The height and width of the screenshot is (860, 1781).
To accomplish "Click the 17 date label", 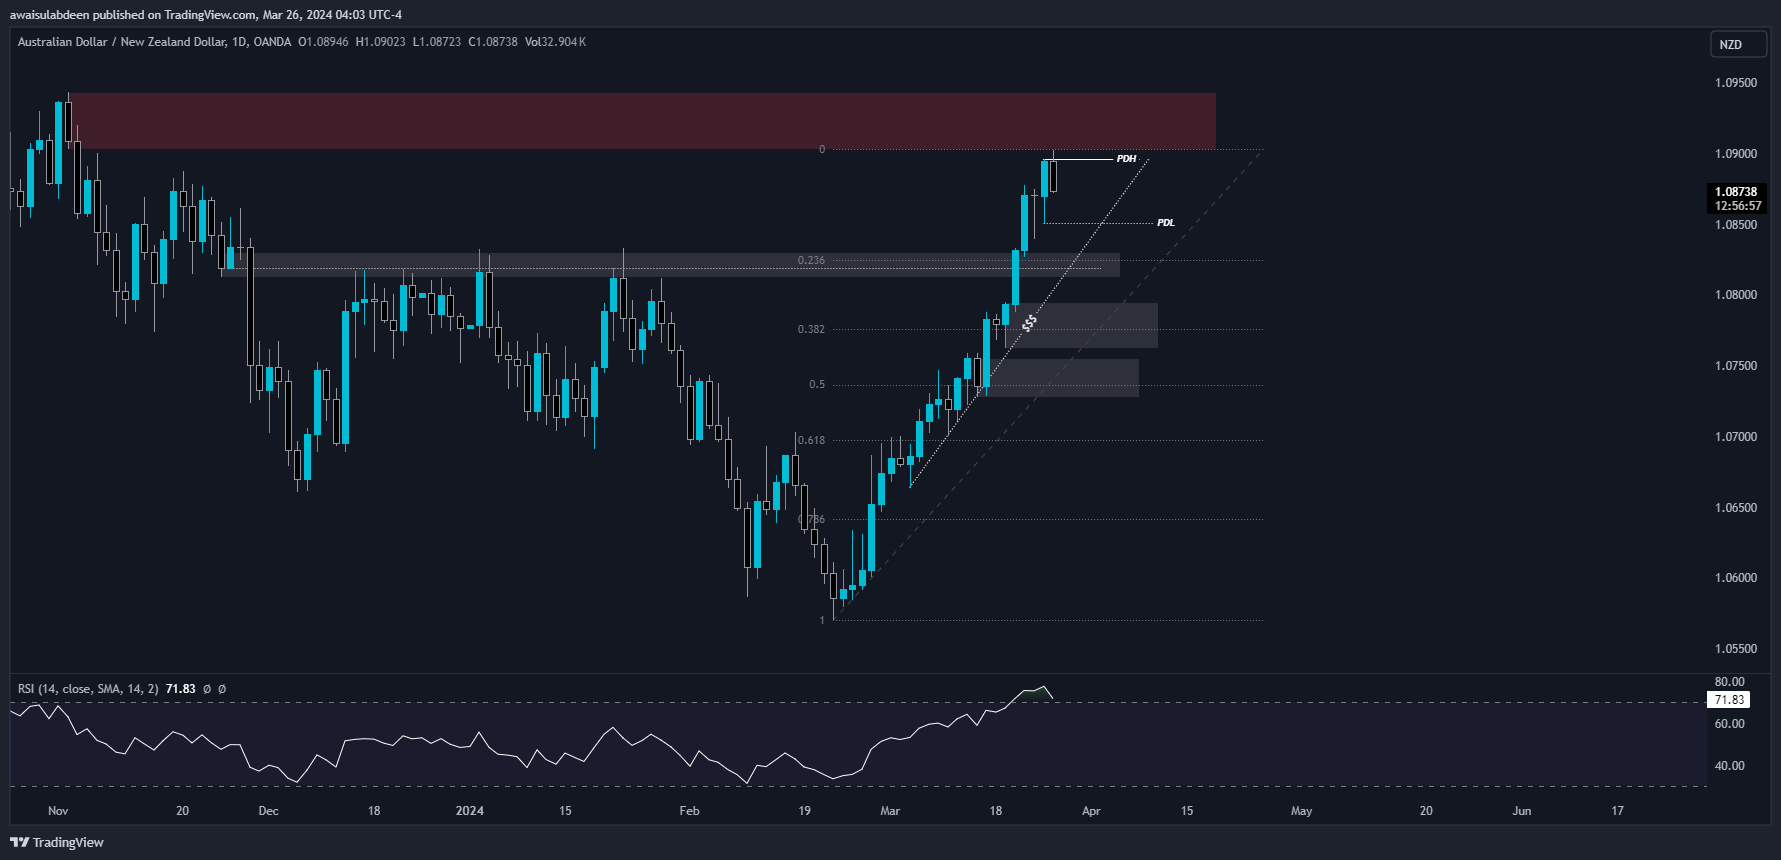I will (1617, 811).
